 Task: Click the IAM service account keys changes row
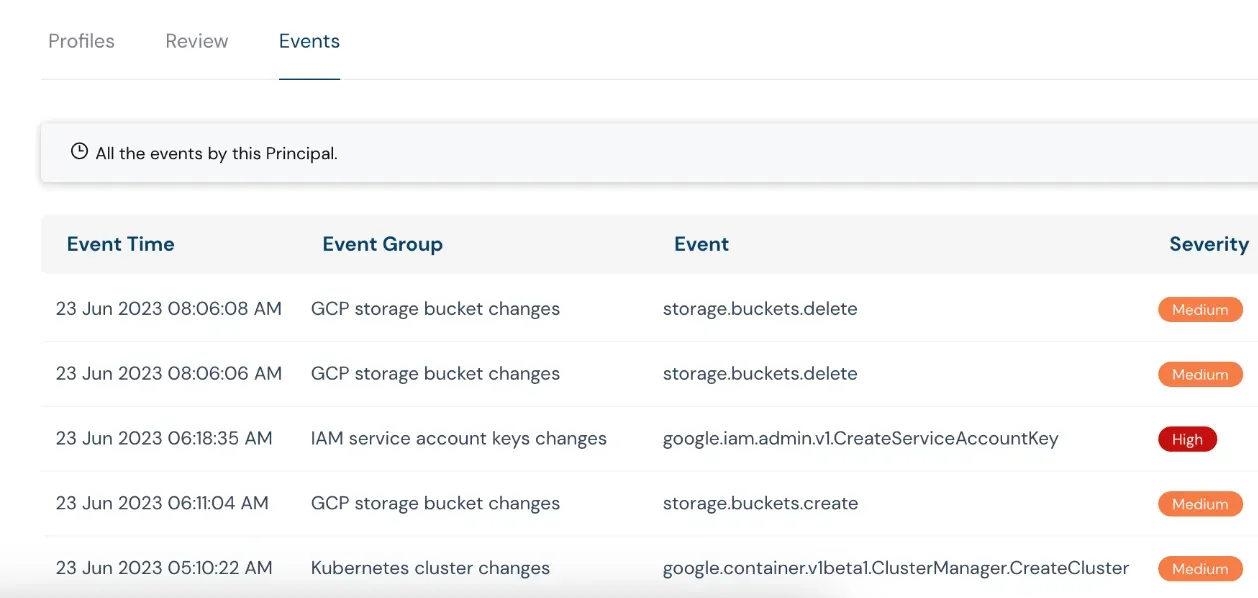tap(460, 438)
